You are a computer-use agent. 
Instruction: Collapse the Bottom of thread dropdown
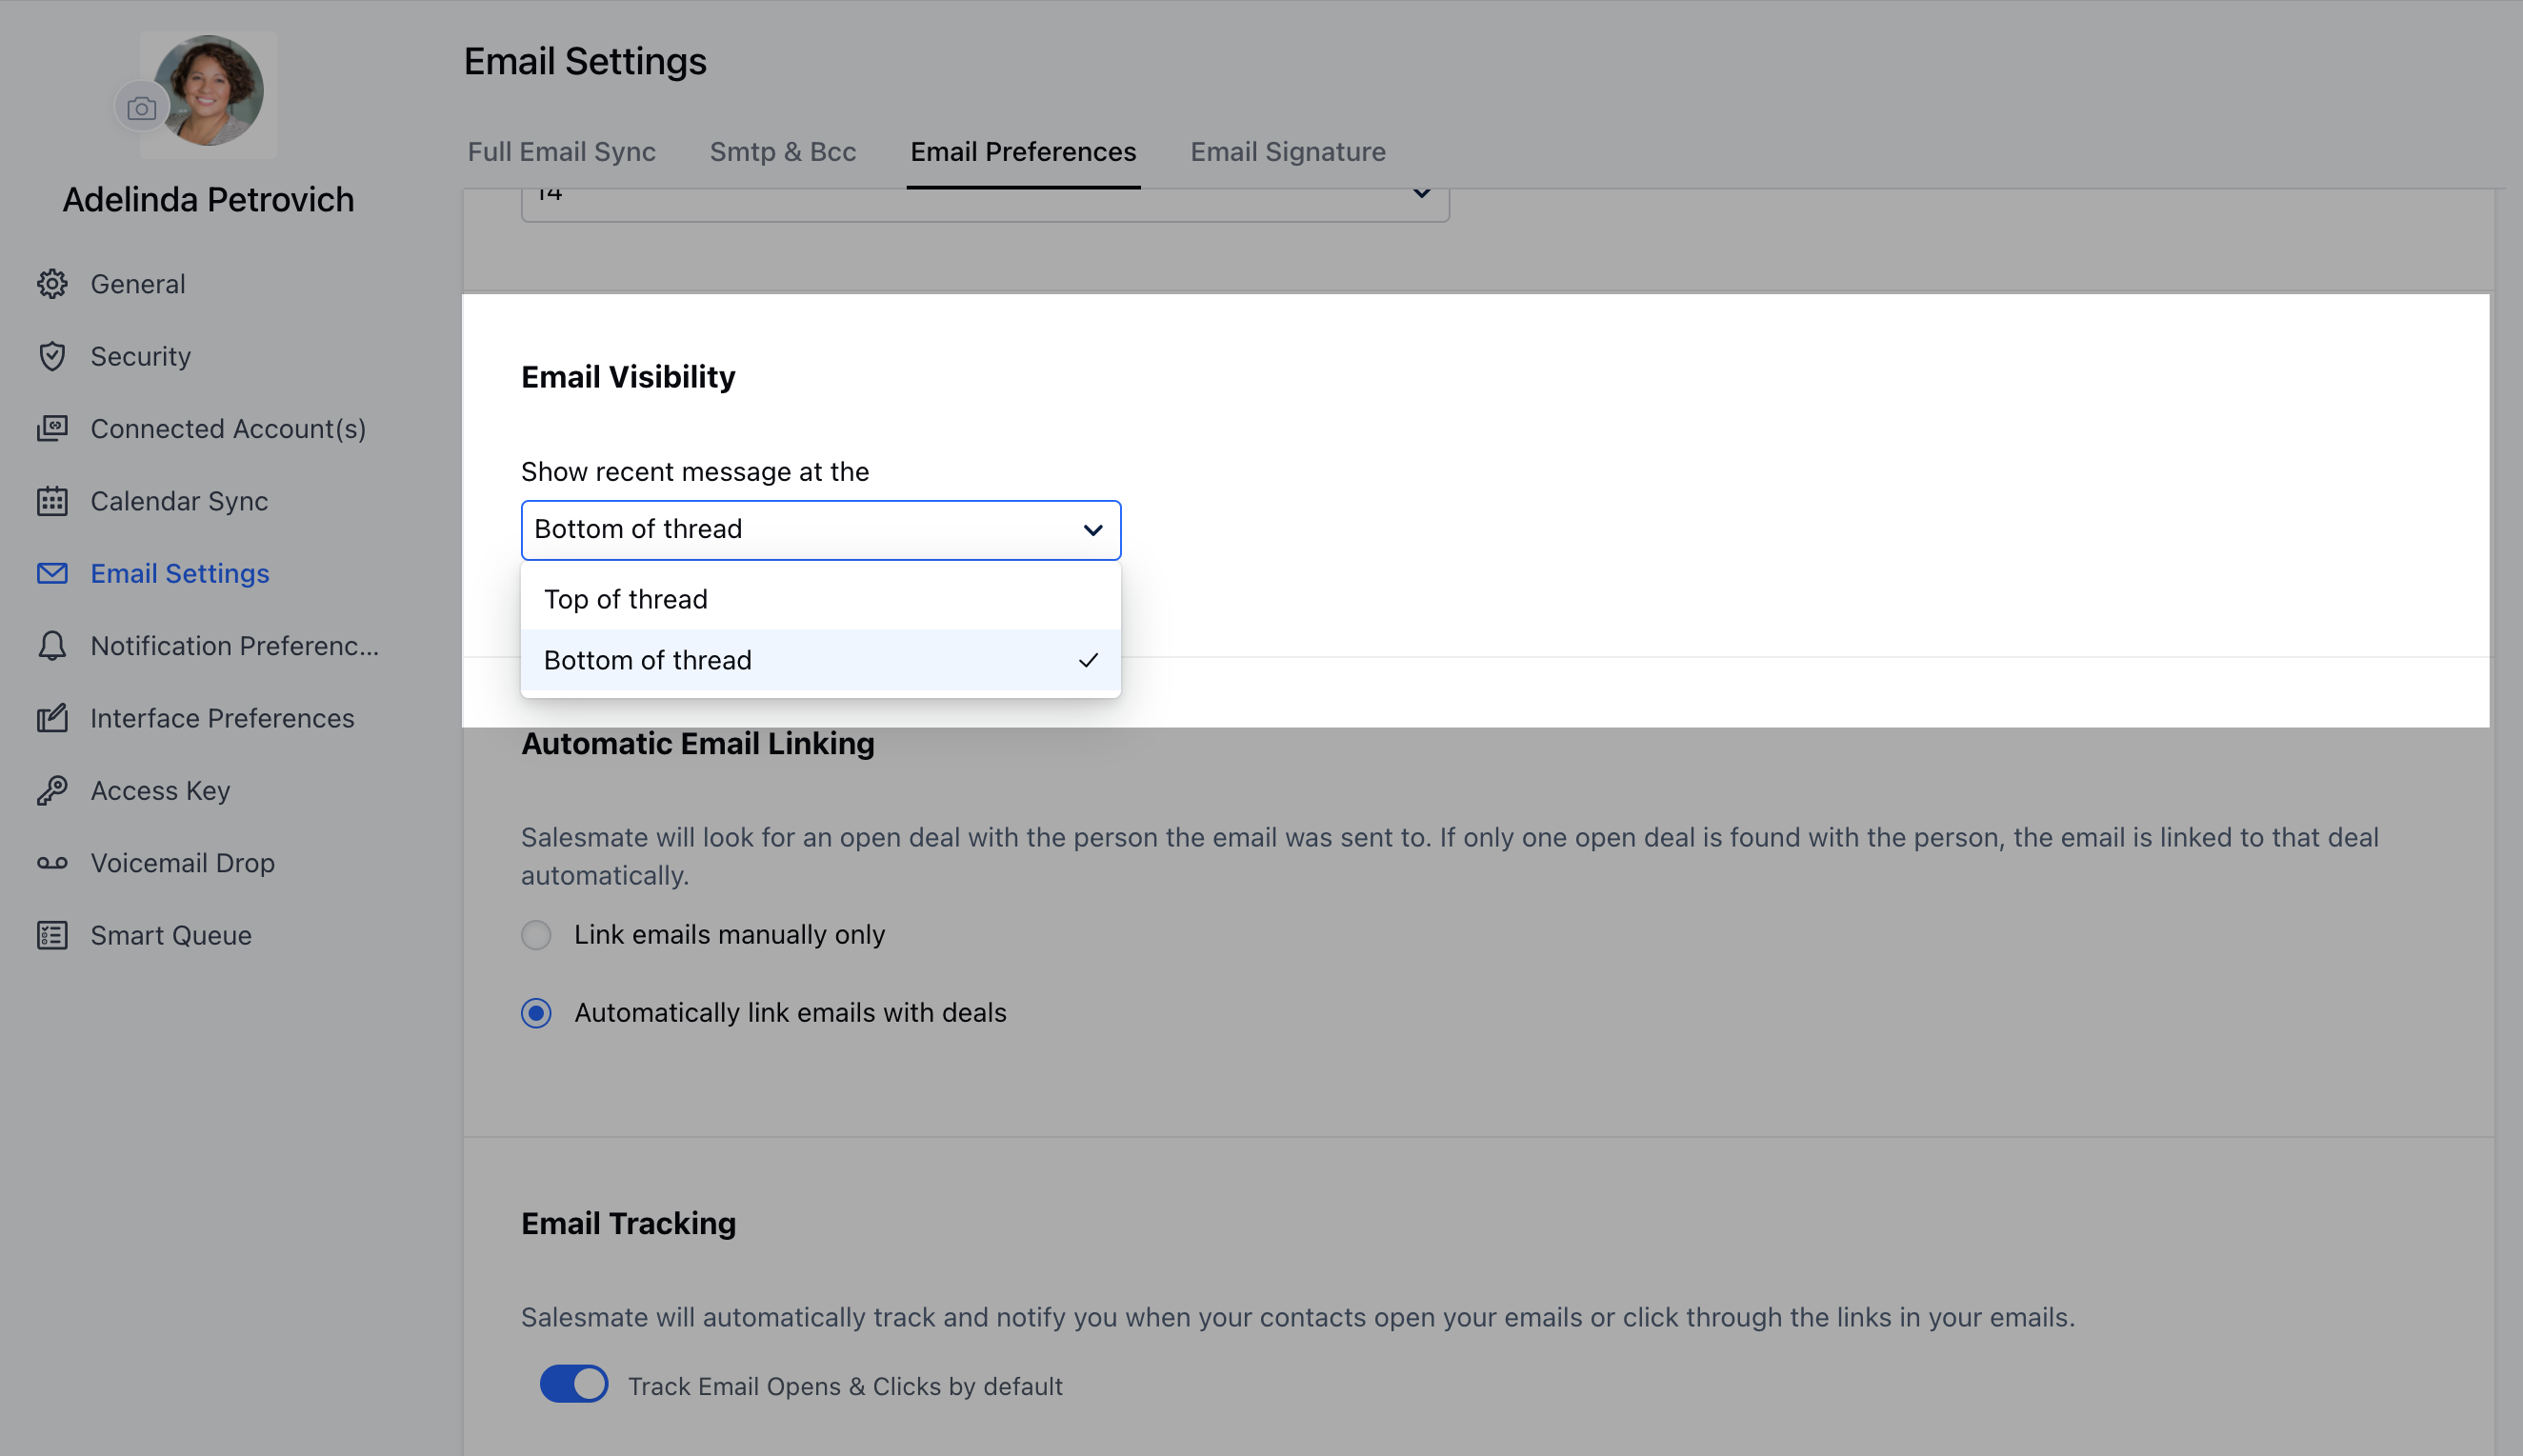coord(1092,530)
